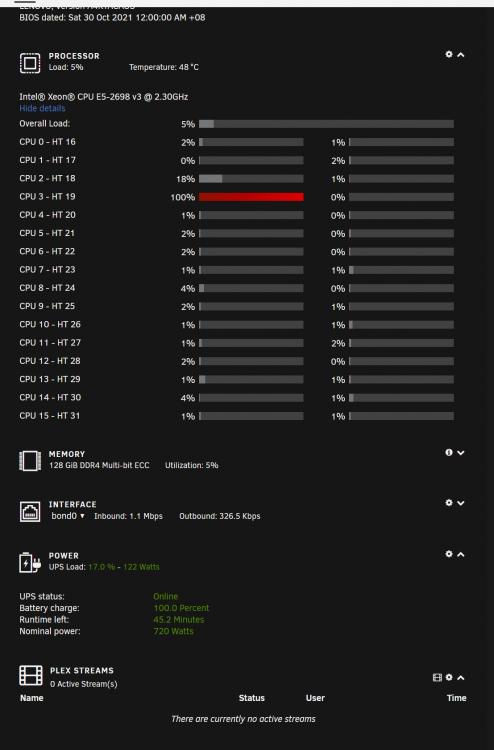Click the Interface ethernet port icon
This screenshot has width=494, height=750.
[x=30, y=511]
